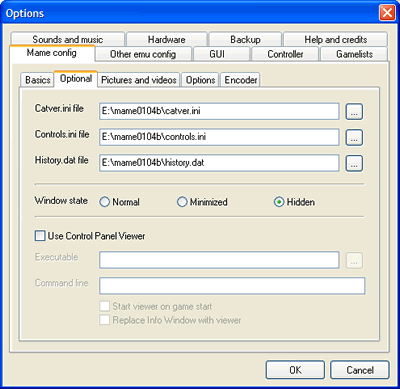Browse for the History.dat file
400x389 pixels.
(354, 163)
